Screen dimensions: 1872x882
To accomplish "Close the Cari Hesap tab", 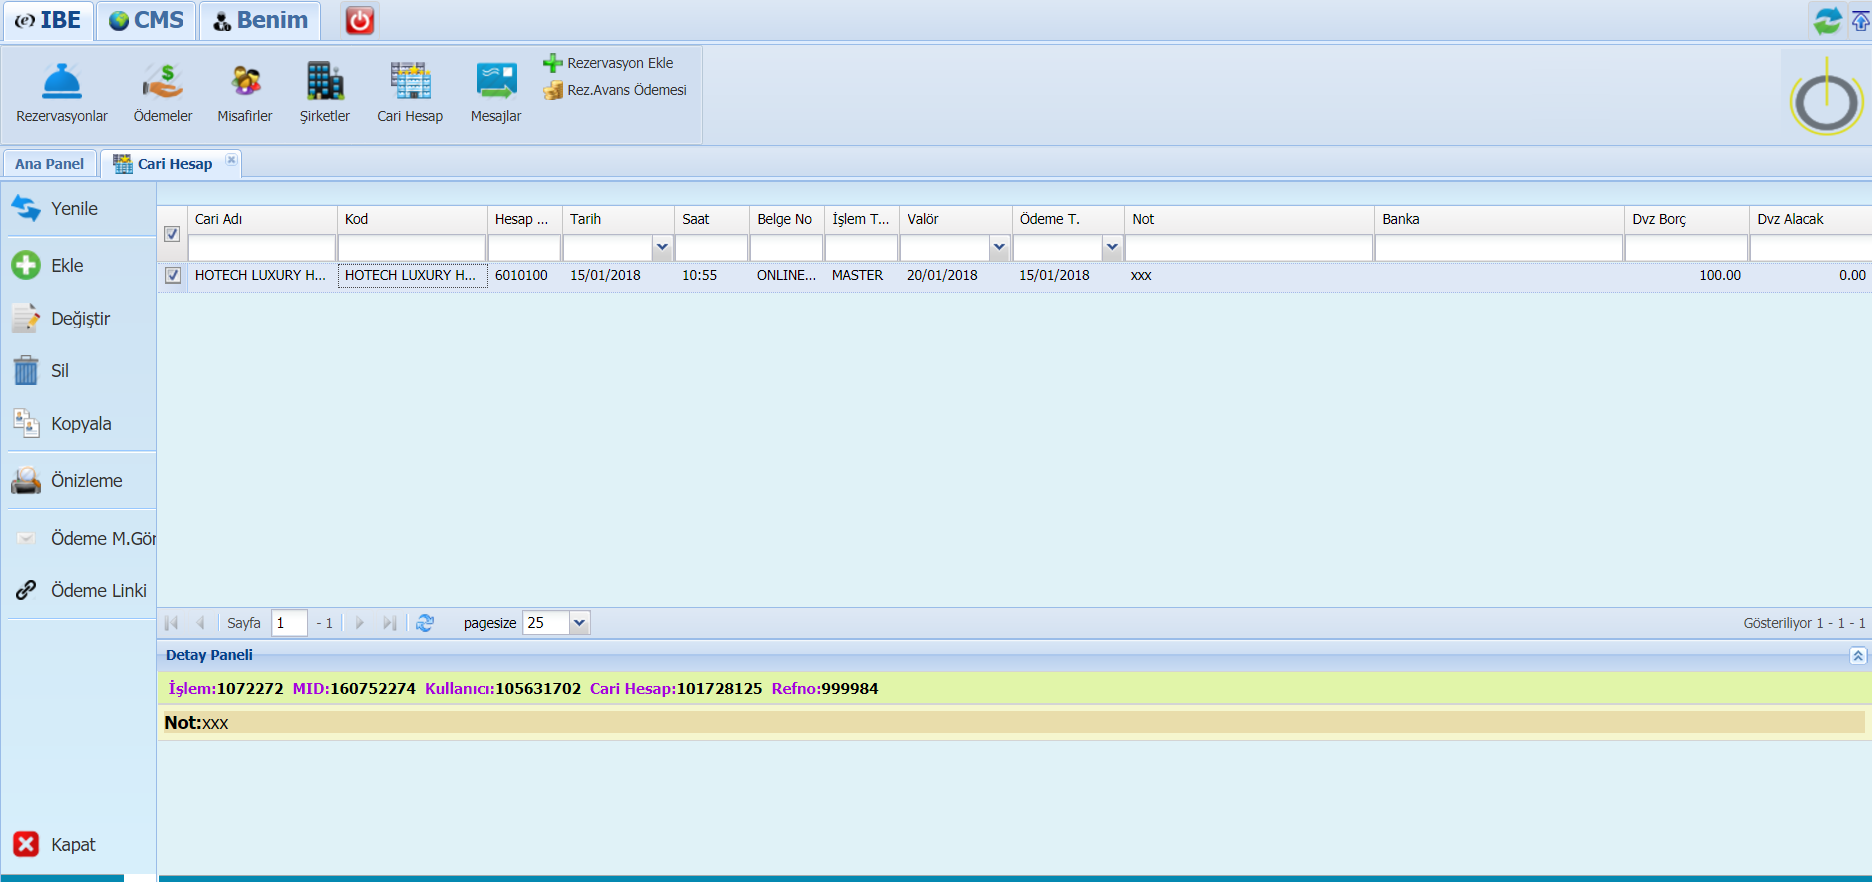I will [231, 160].
